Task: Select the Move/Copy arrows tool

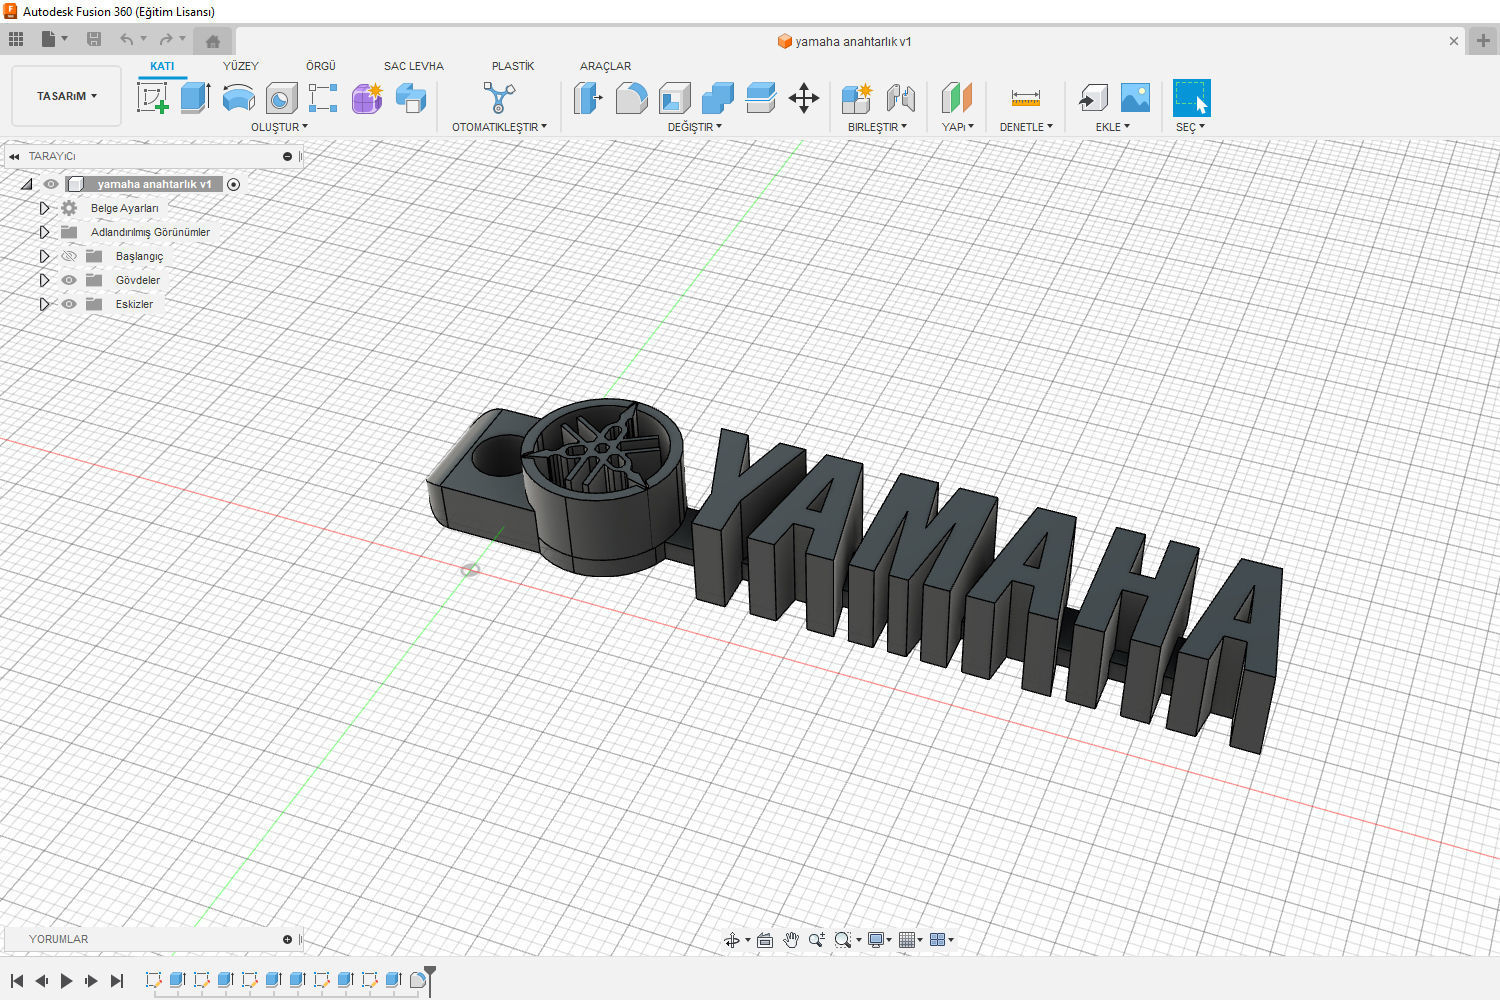Action: tap(804, 98)
